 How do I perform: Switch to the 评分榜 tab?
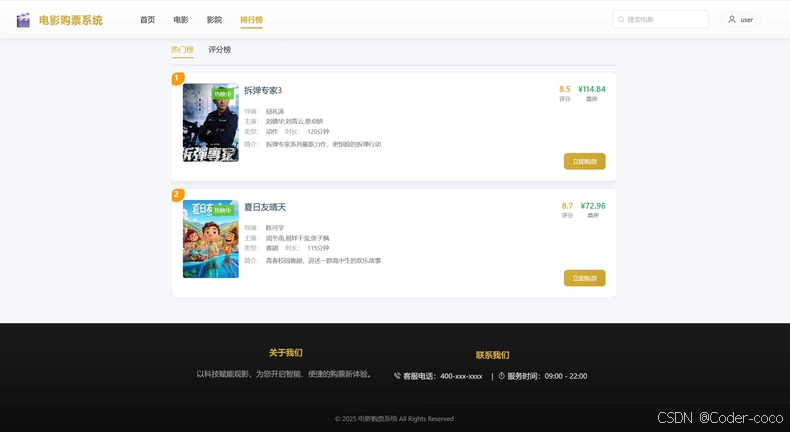220,49
